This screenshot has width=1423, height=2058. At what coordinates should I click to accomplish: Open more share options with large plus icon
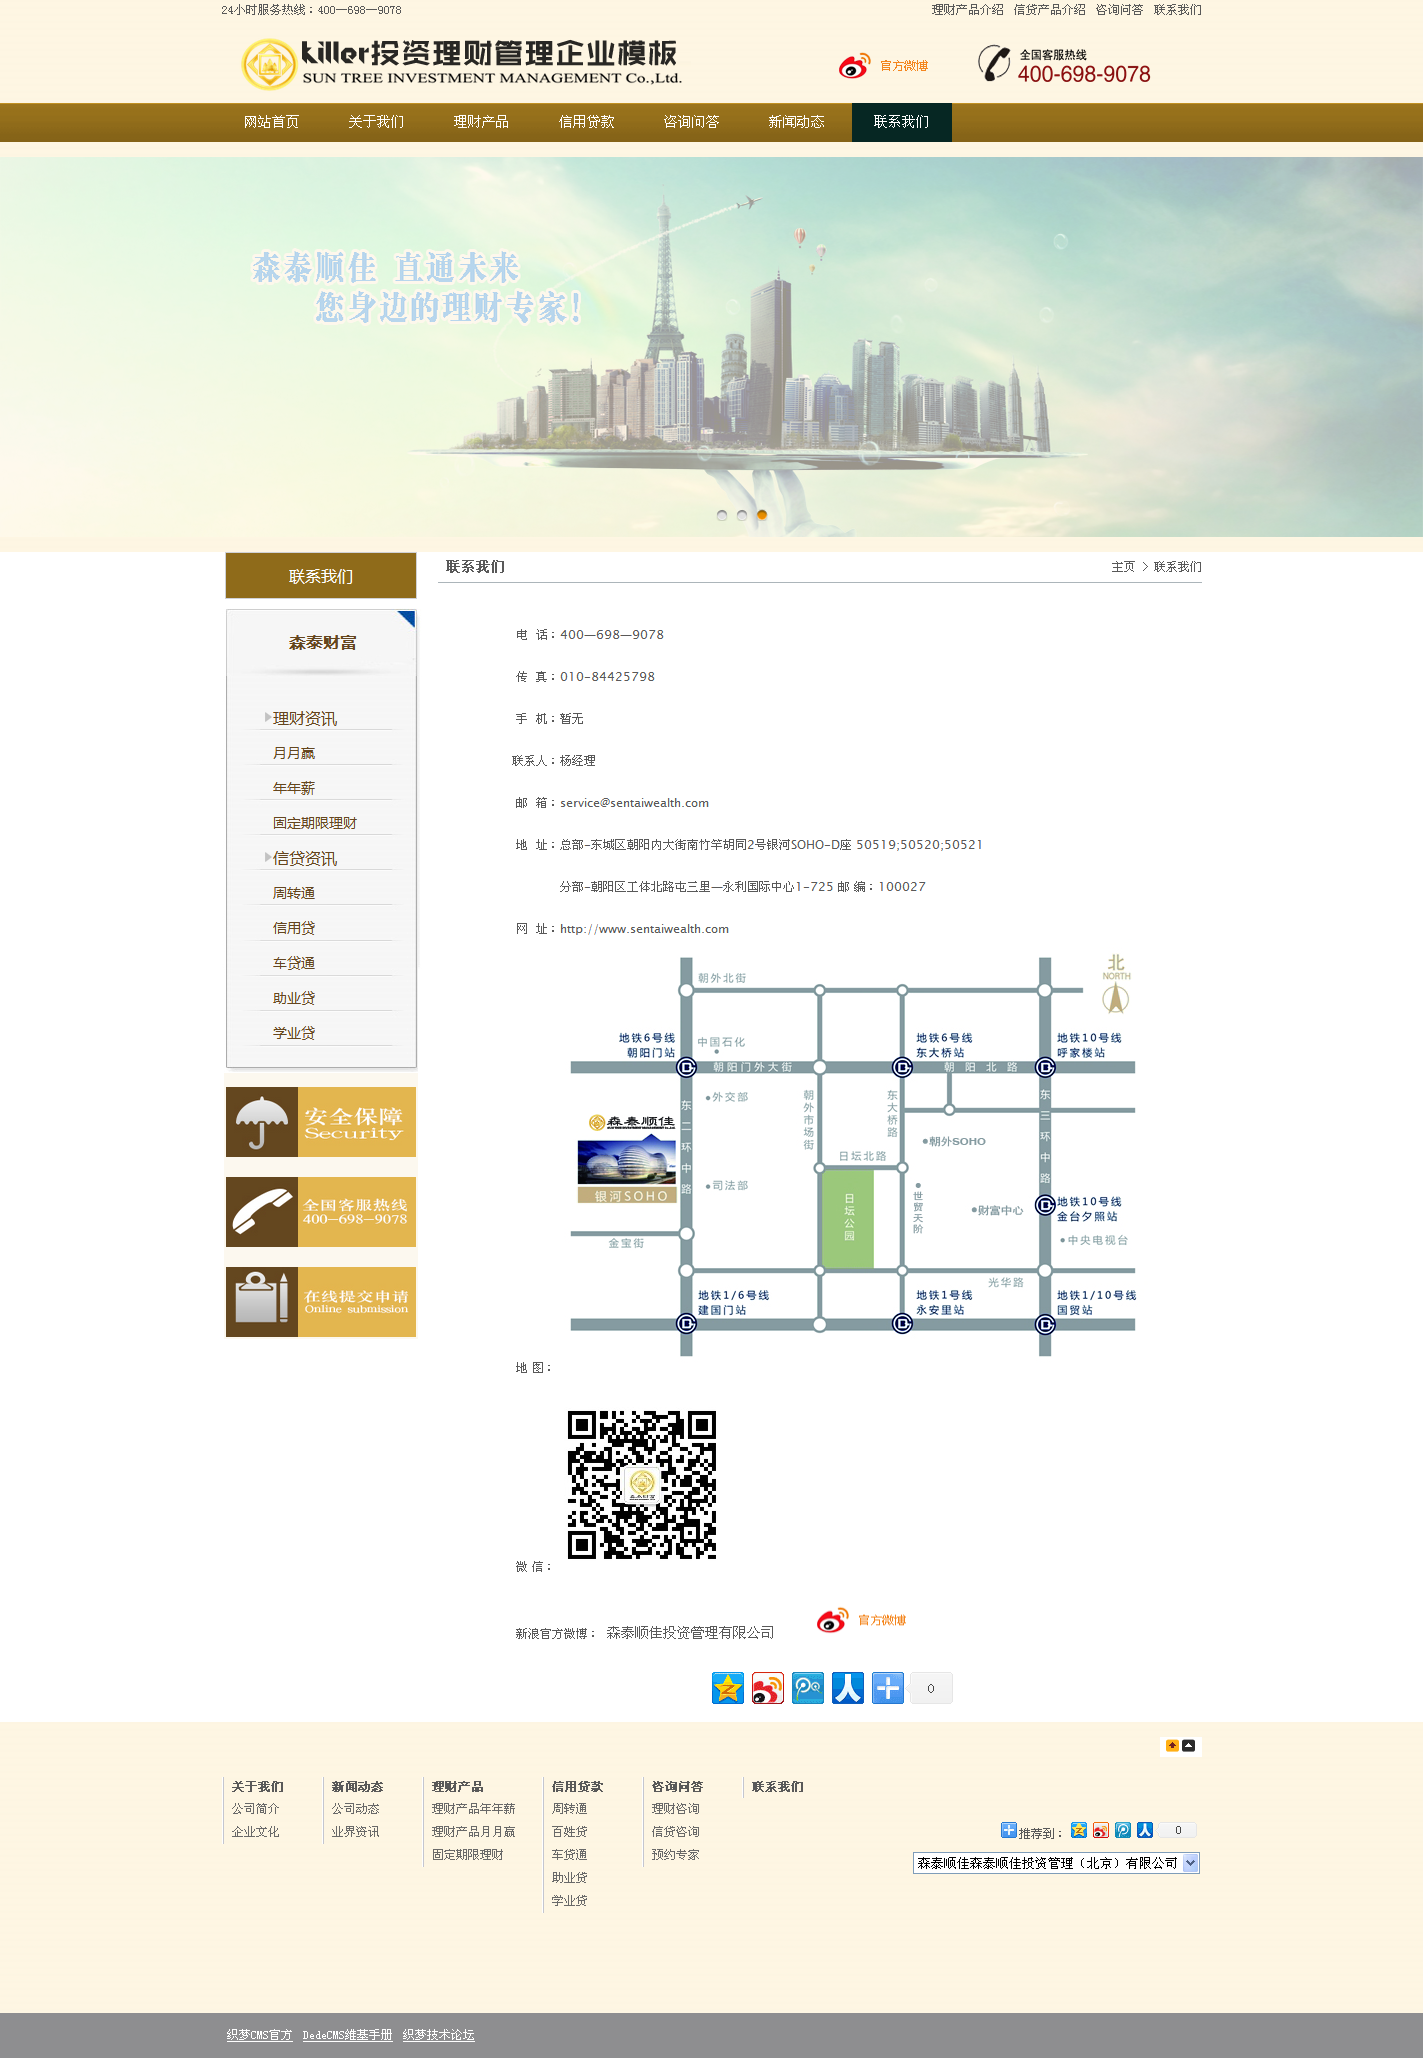coord(888,1688)
